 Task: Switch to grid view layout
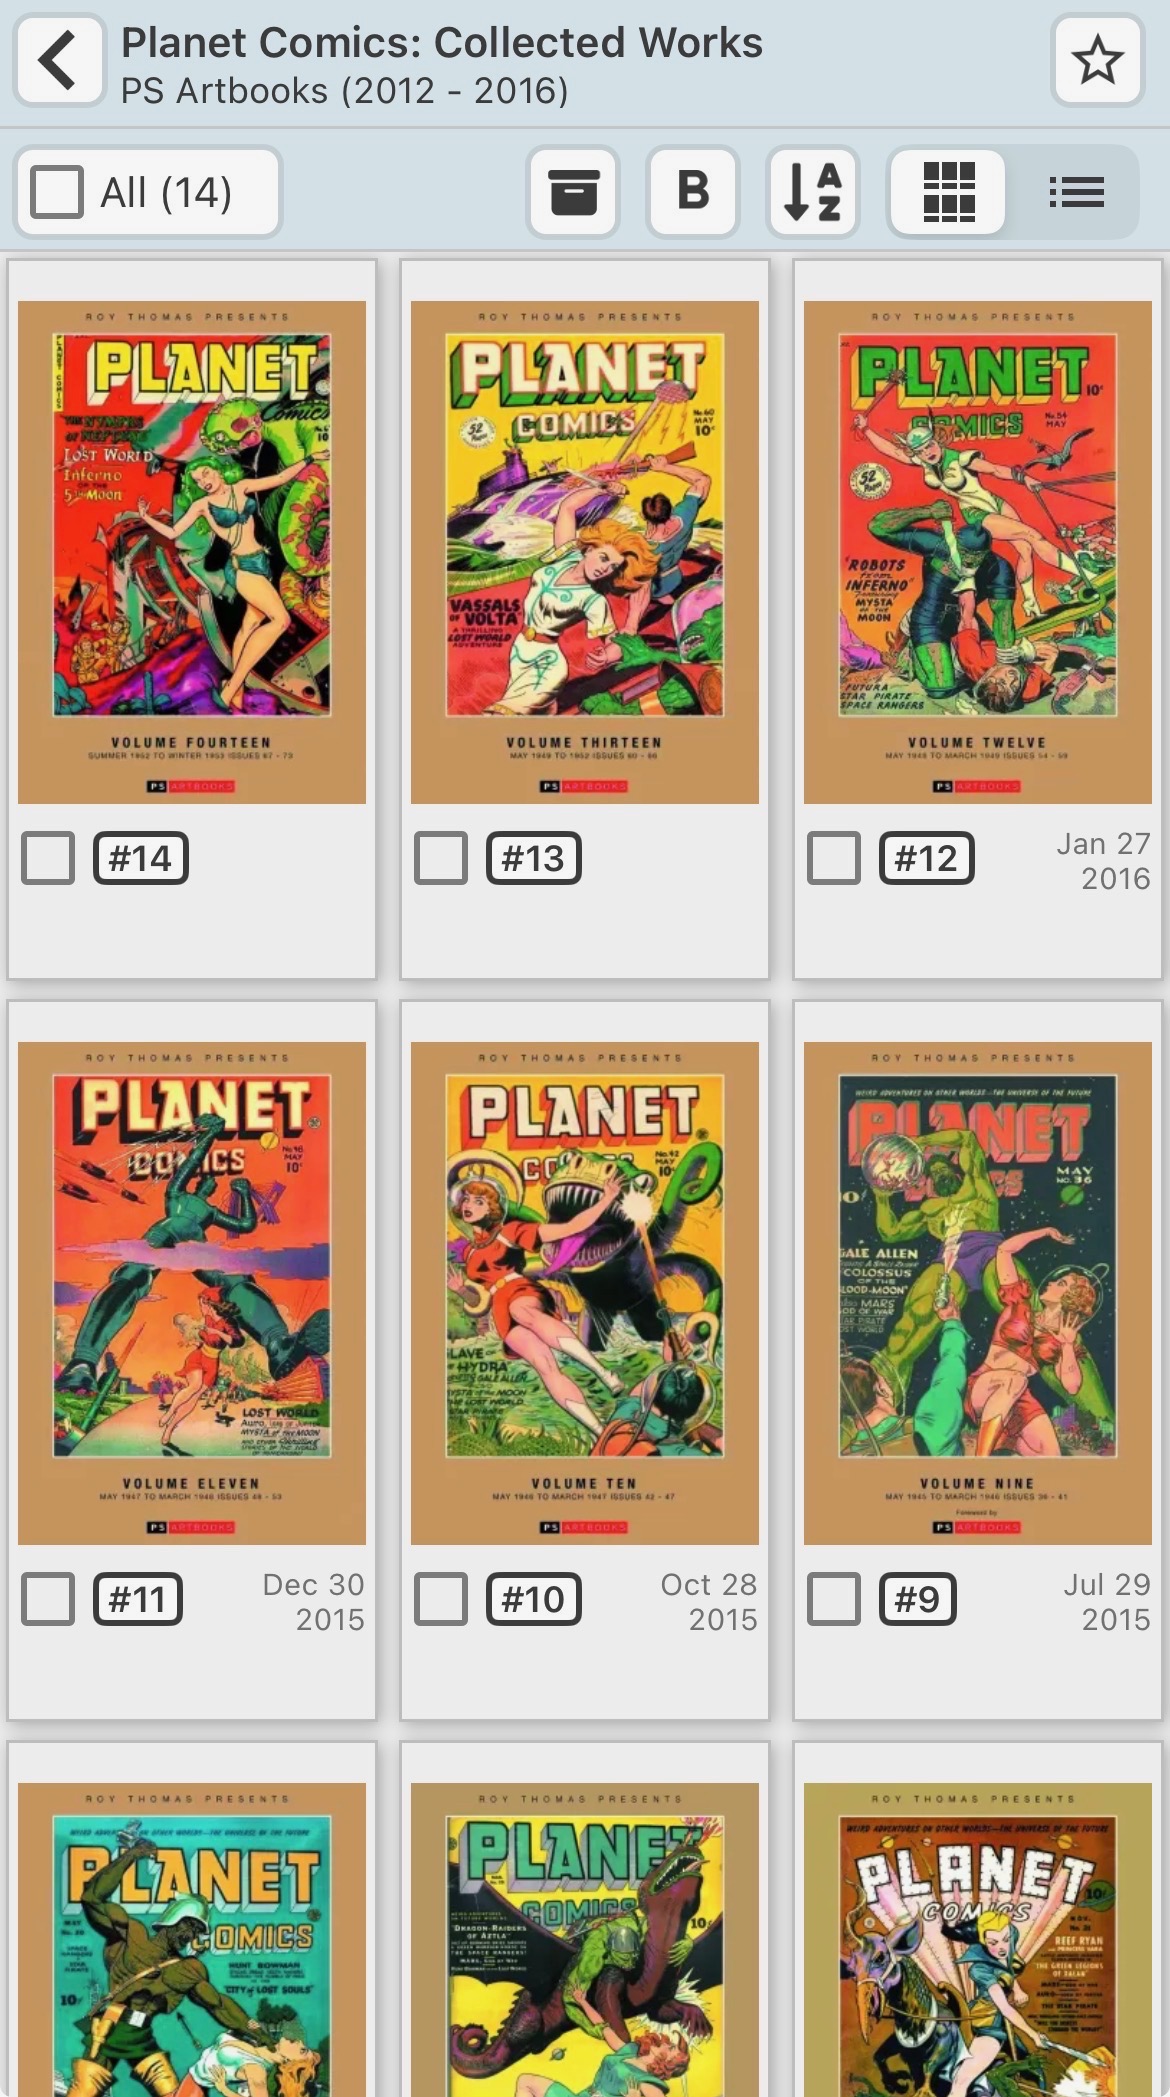click(948, 191)
